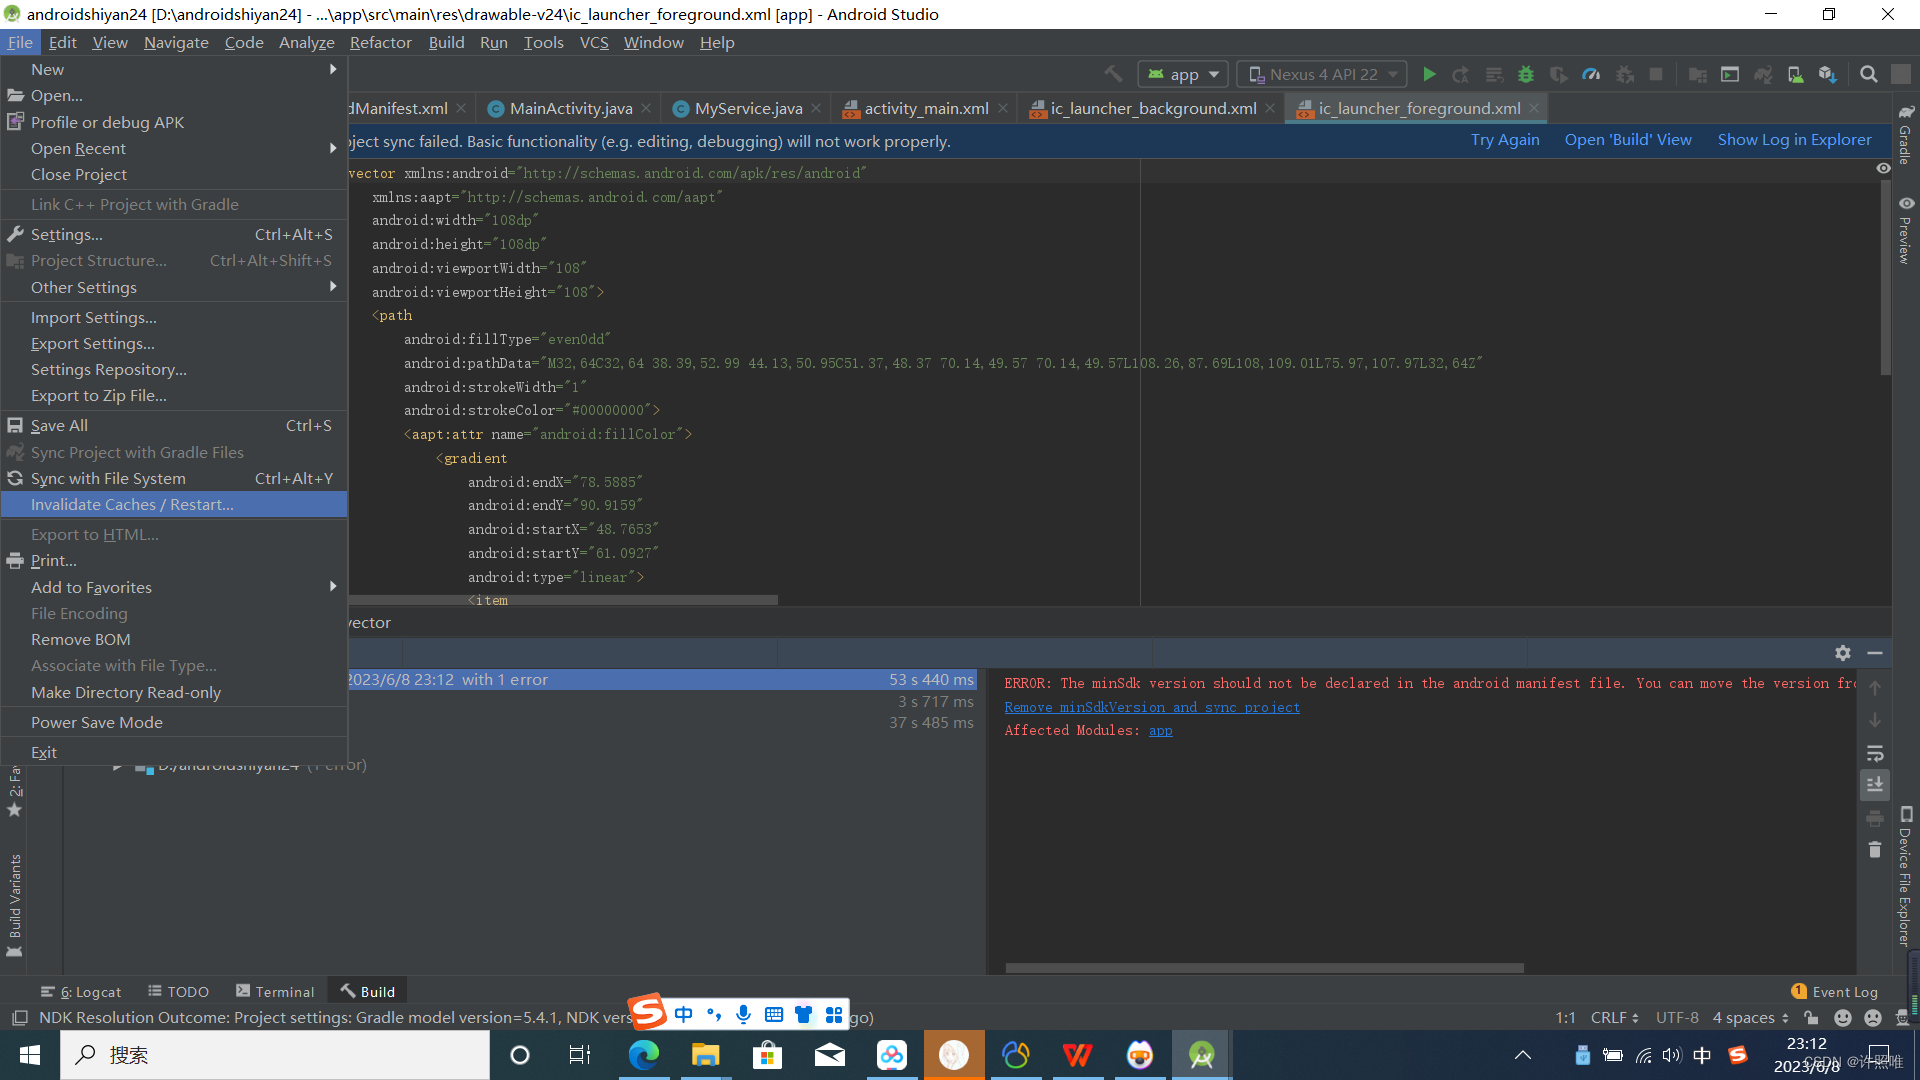Open the Profiler from the toolbar

coord(1592,74)
